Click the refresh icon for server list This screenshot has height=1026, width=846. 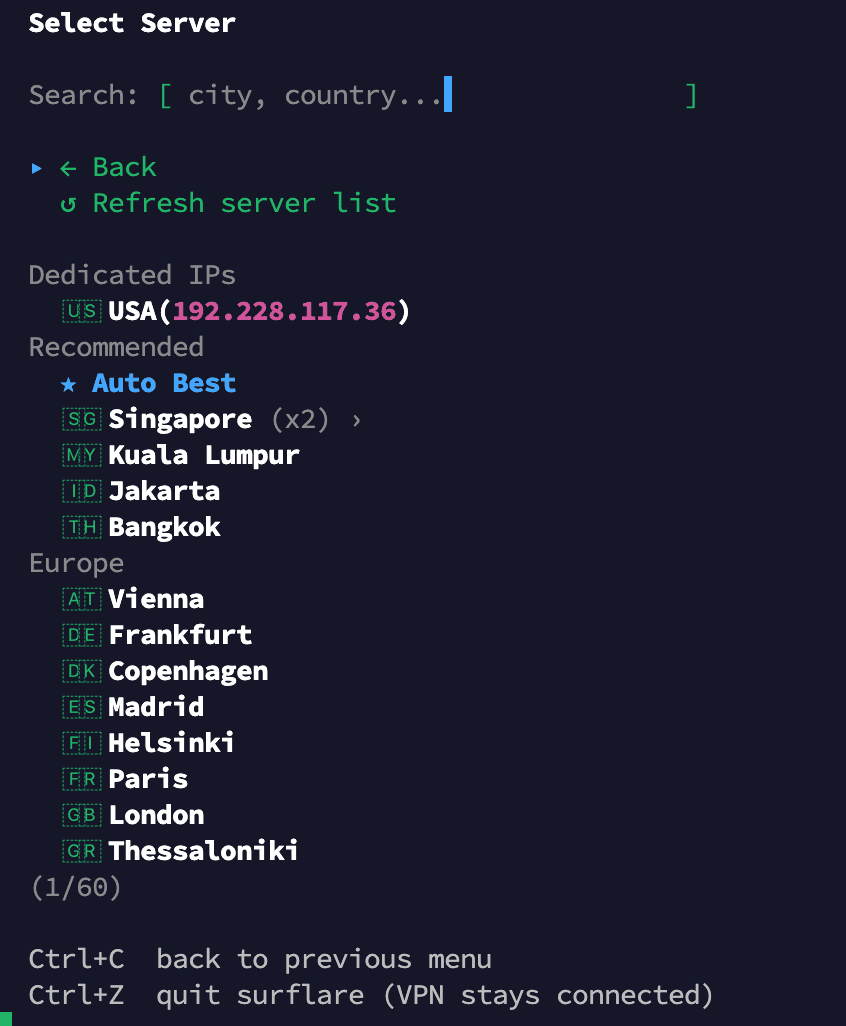68,204
